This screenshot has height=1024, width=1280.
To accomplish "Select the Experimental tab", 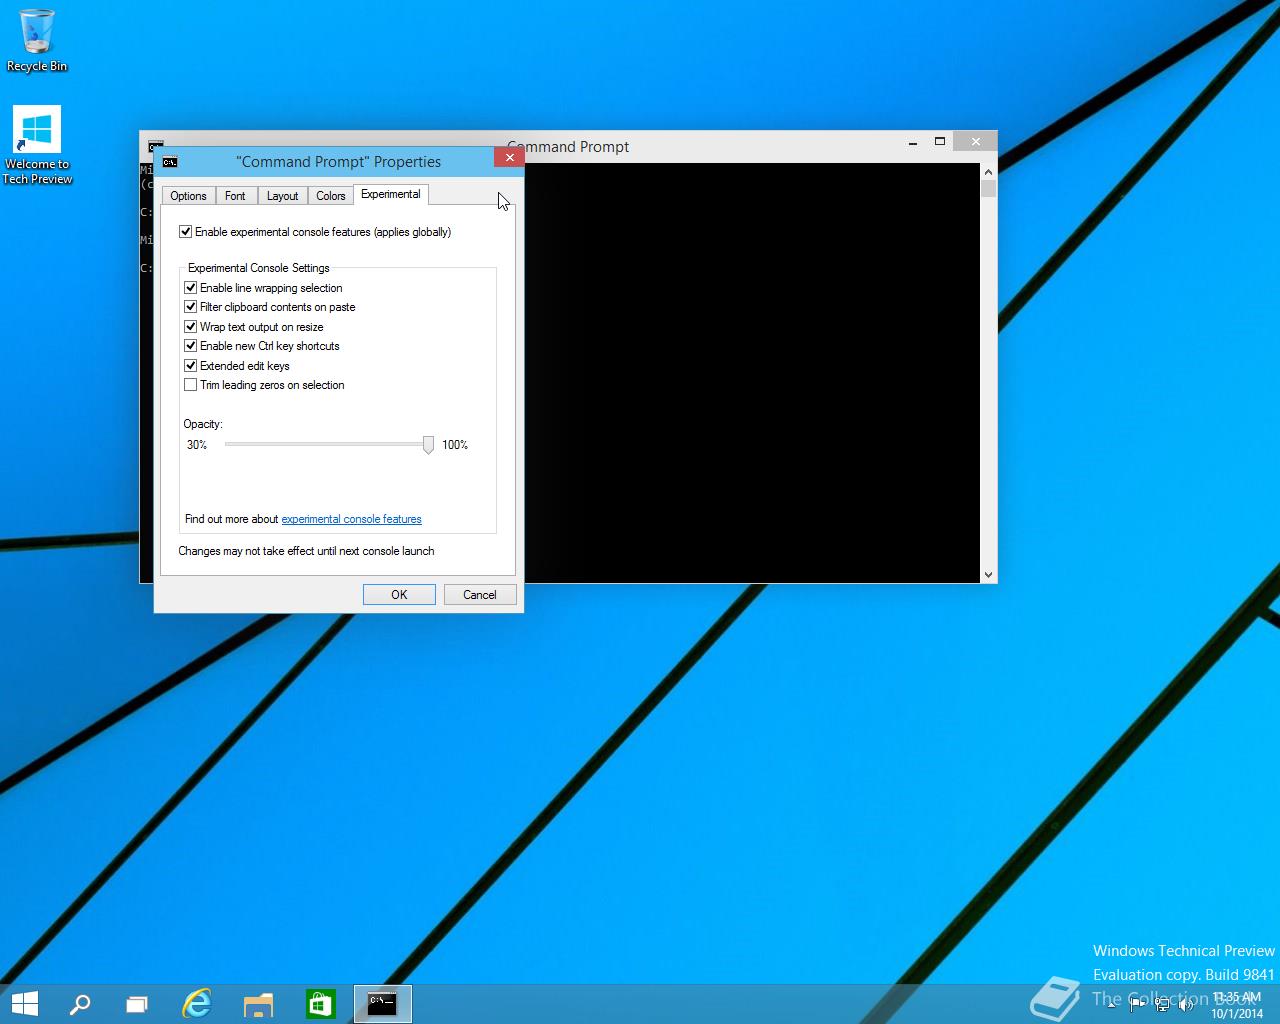I will pos(391,194).
